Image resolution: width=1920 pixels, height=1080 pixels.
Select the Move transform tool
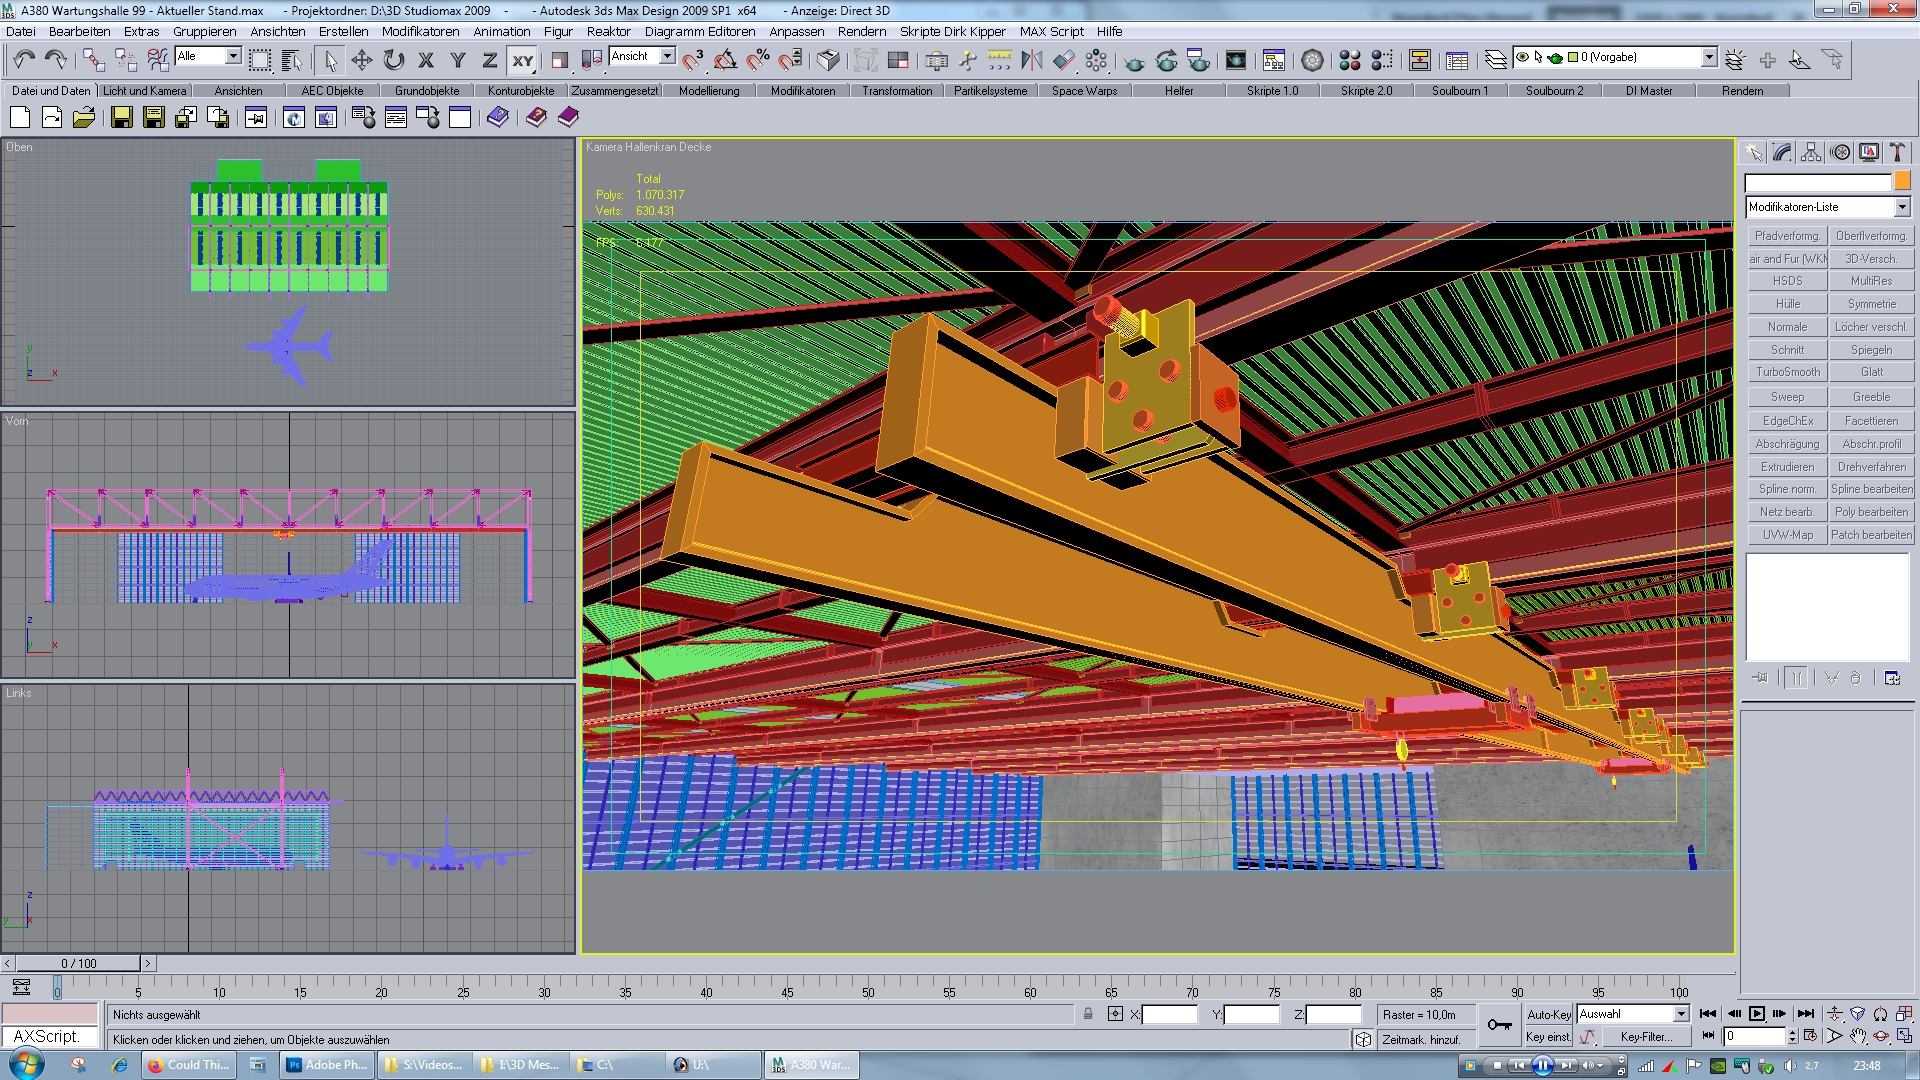point(362,61)
